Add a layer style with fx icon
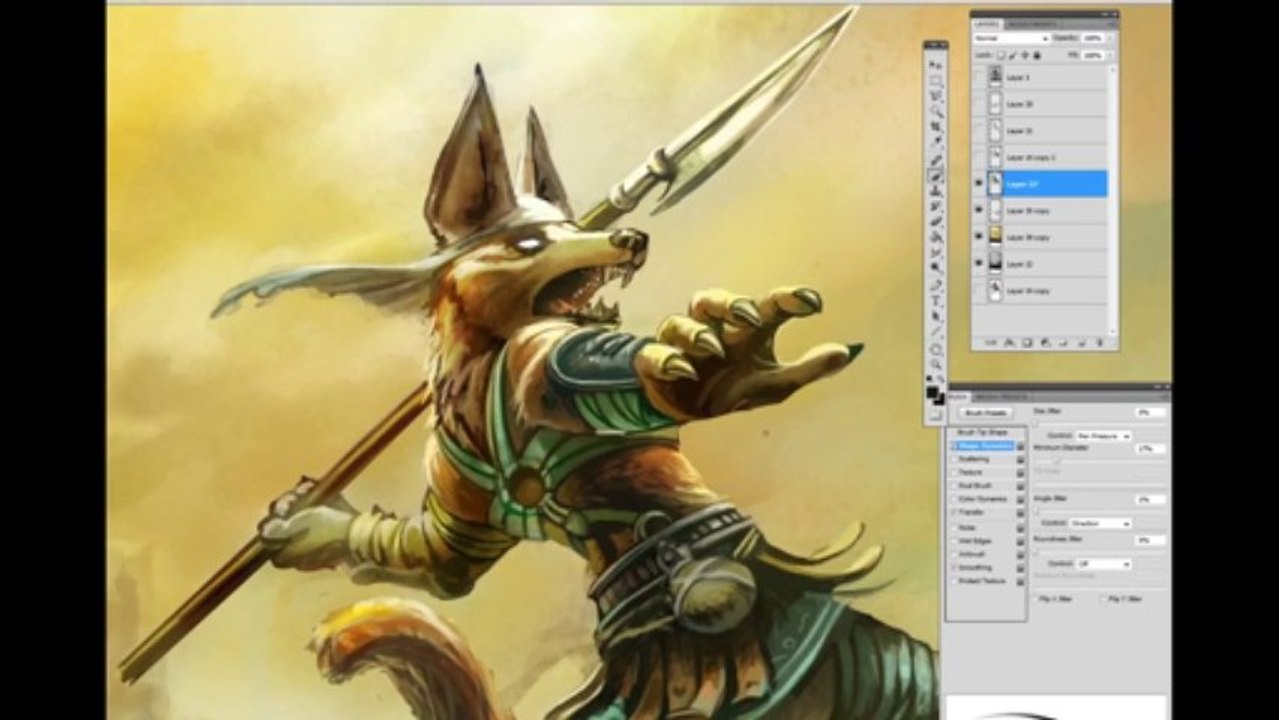This screenshot has width=1279, height=720. click(x=1009, y=342)
